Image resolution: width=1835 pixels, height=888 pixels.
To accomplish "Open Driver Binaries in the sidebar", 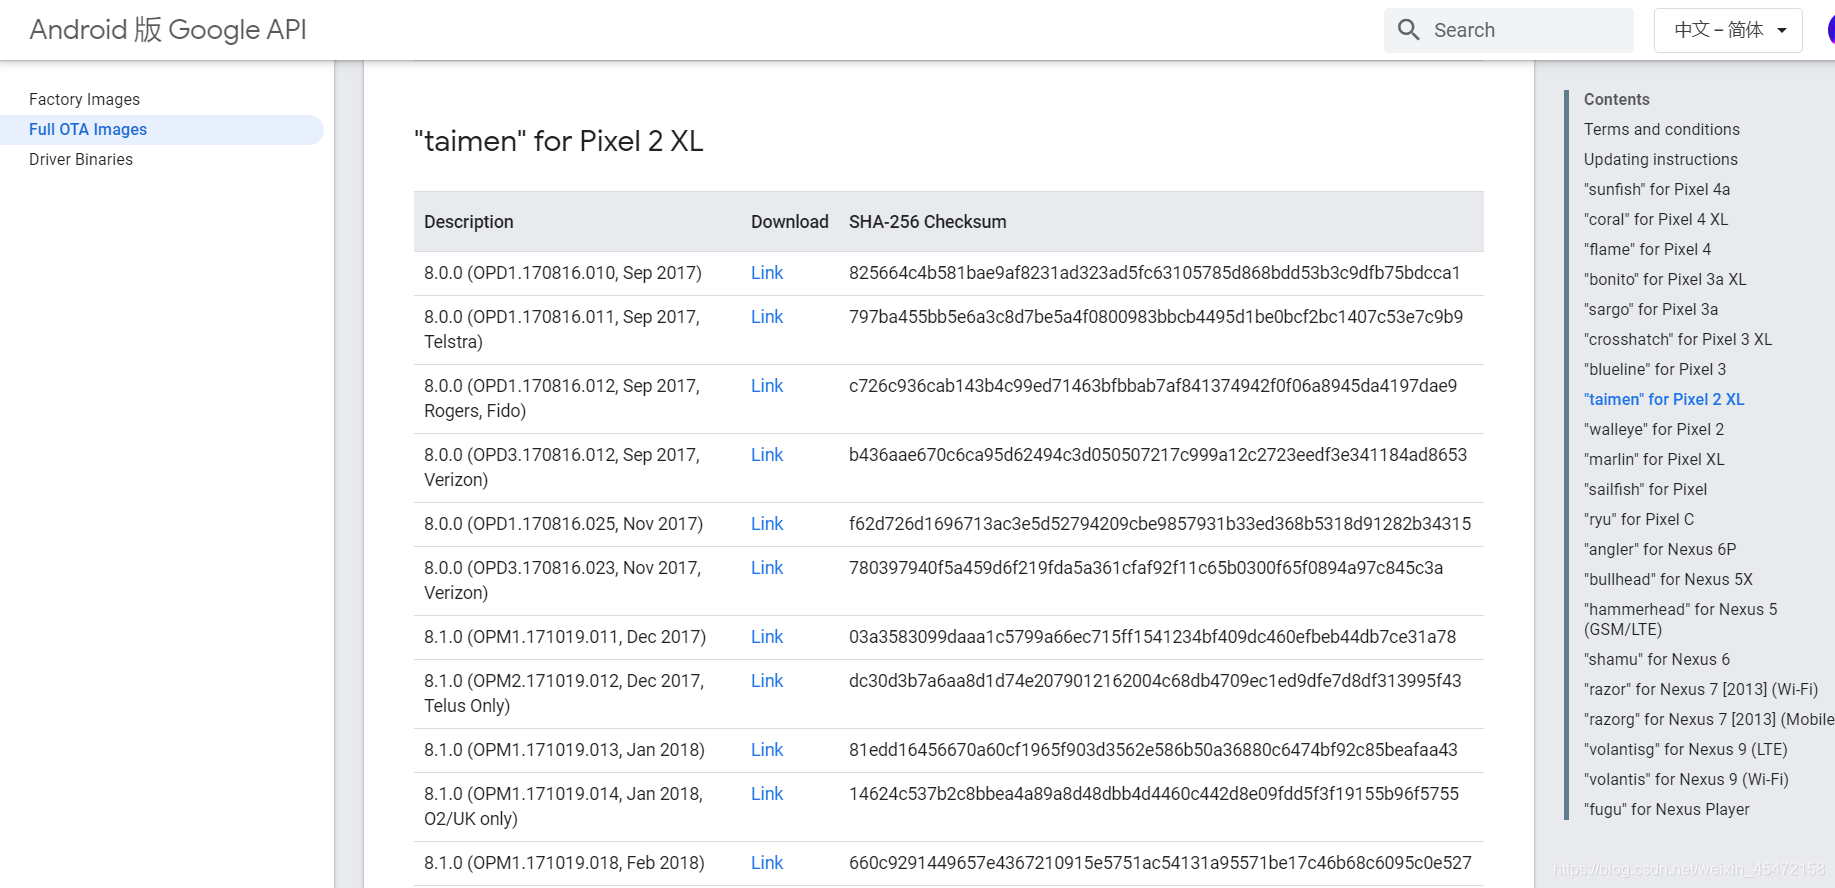I will coord(81,159).
